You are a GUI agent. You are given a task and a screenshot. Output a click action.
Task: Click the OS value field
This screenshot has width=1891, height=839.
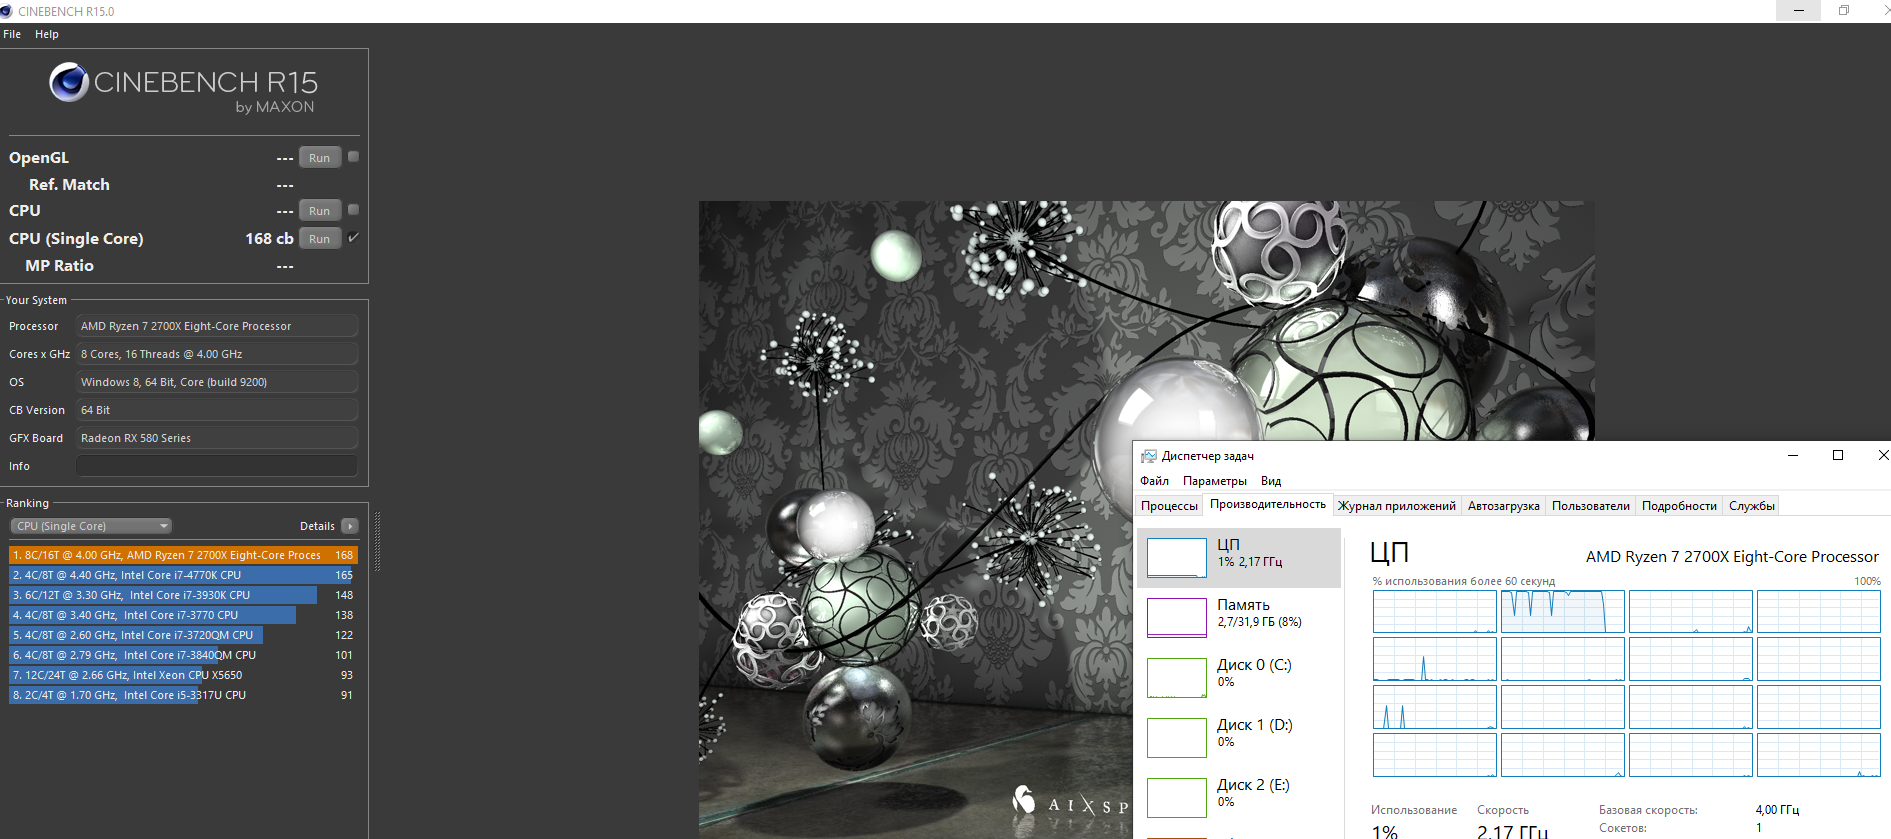pyautogui.click(x=217, y=382)
